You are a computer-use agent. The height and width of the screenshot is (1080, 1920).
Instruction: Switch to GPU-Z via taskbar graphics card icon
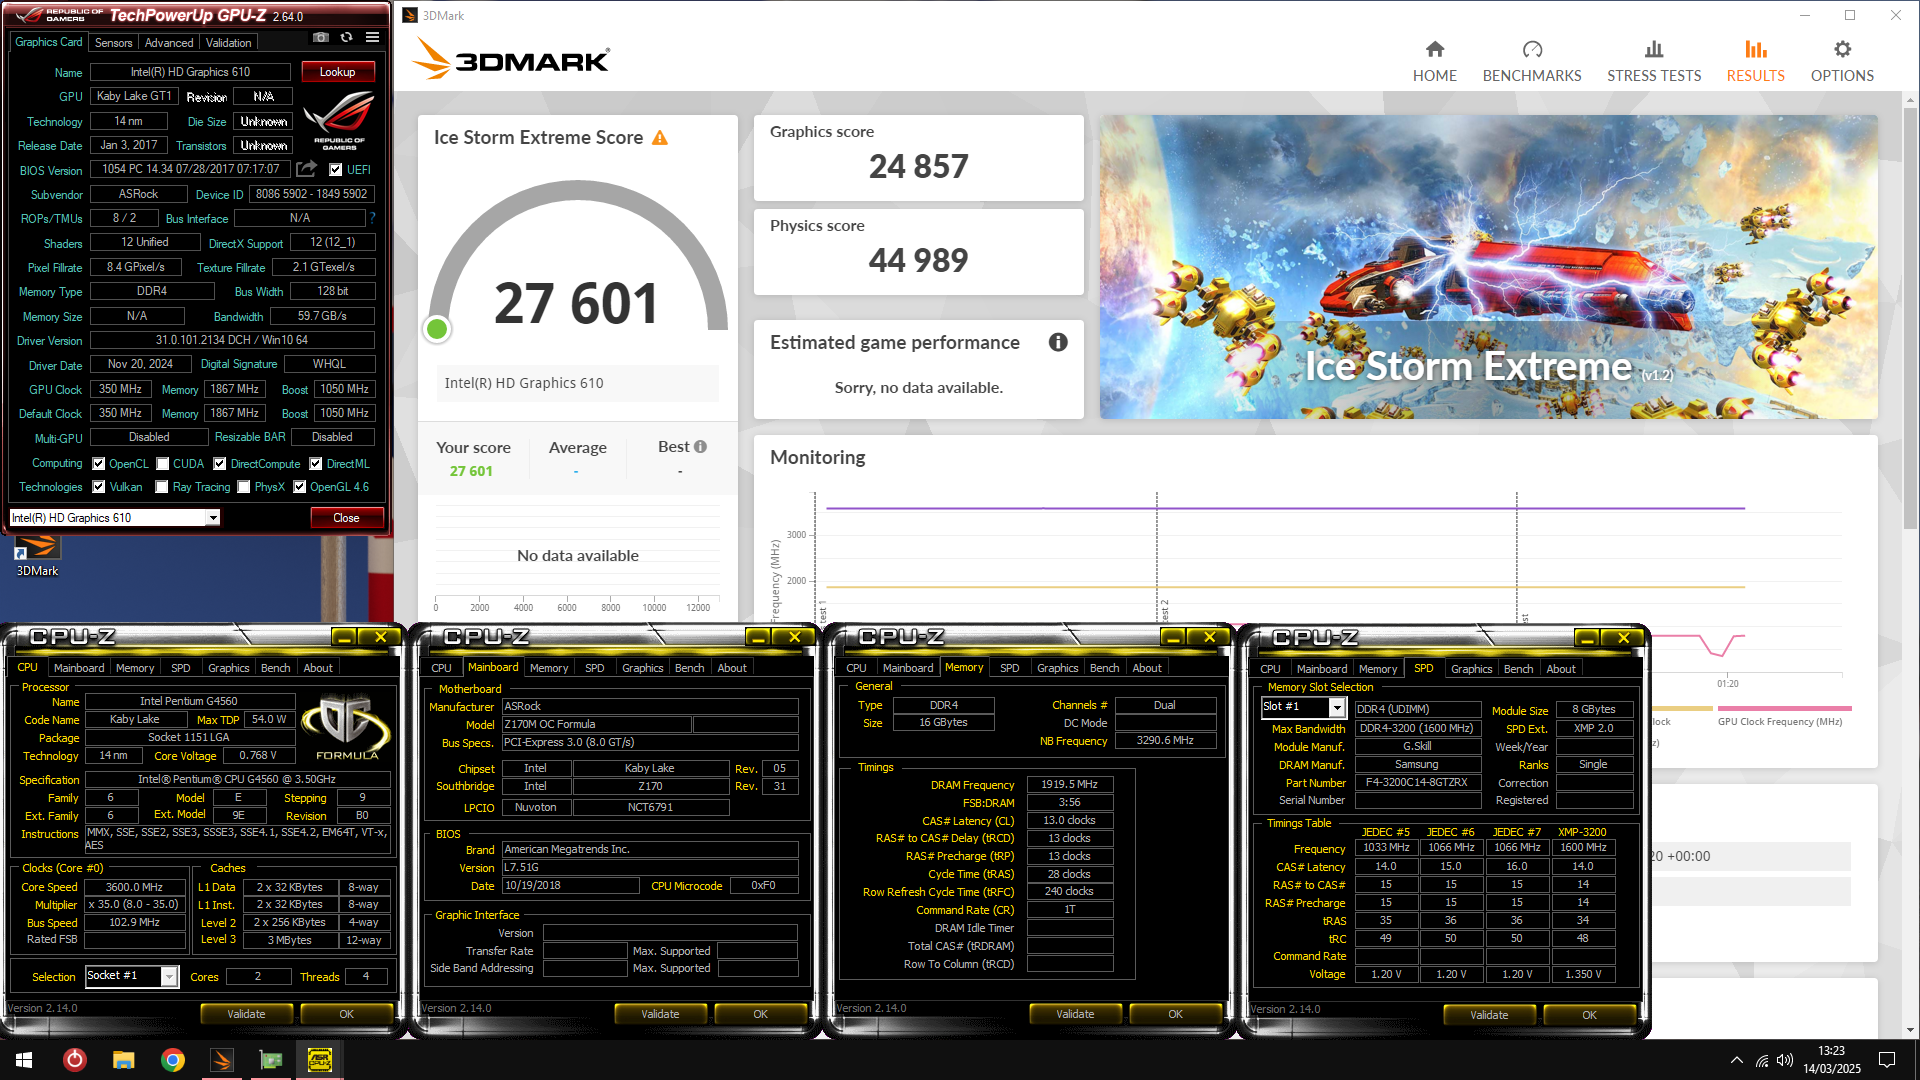tap(270, 1060)
